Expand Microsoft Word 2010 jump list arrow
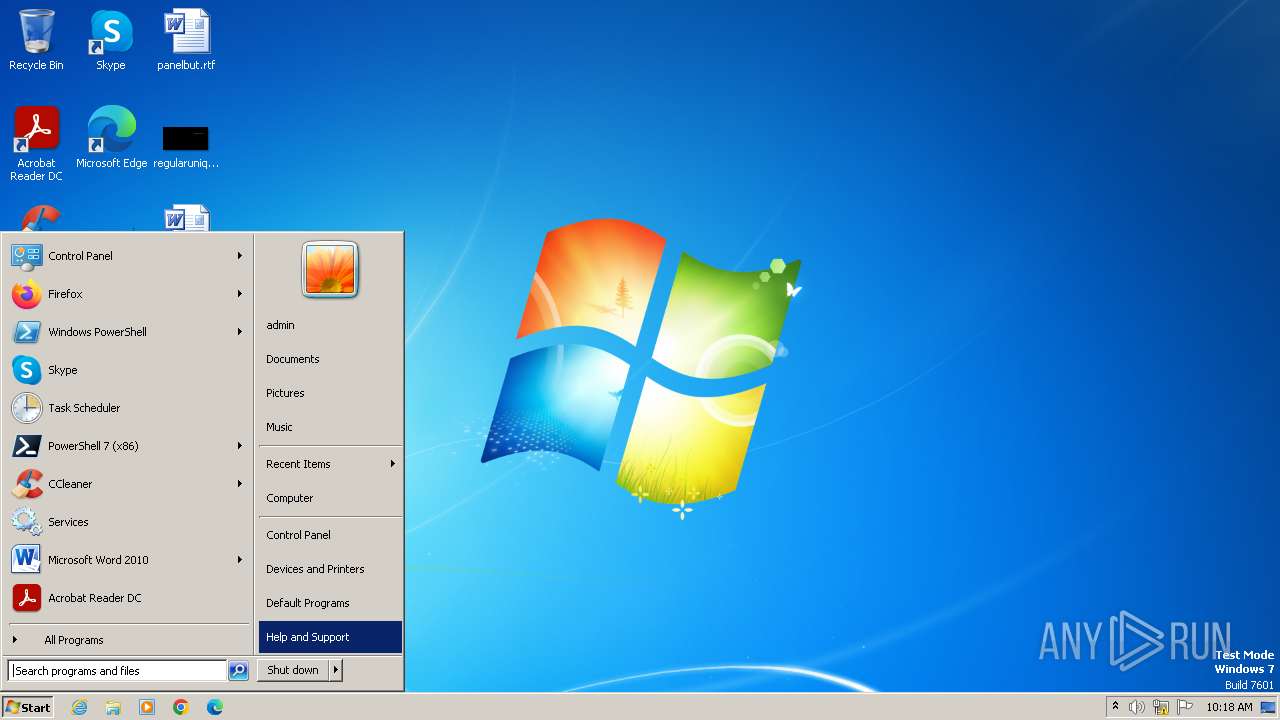This screenshot has height=720, width=1280. pos(240,560)
